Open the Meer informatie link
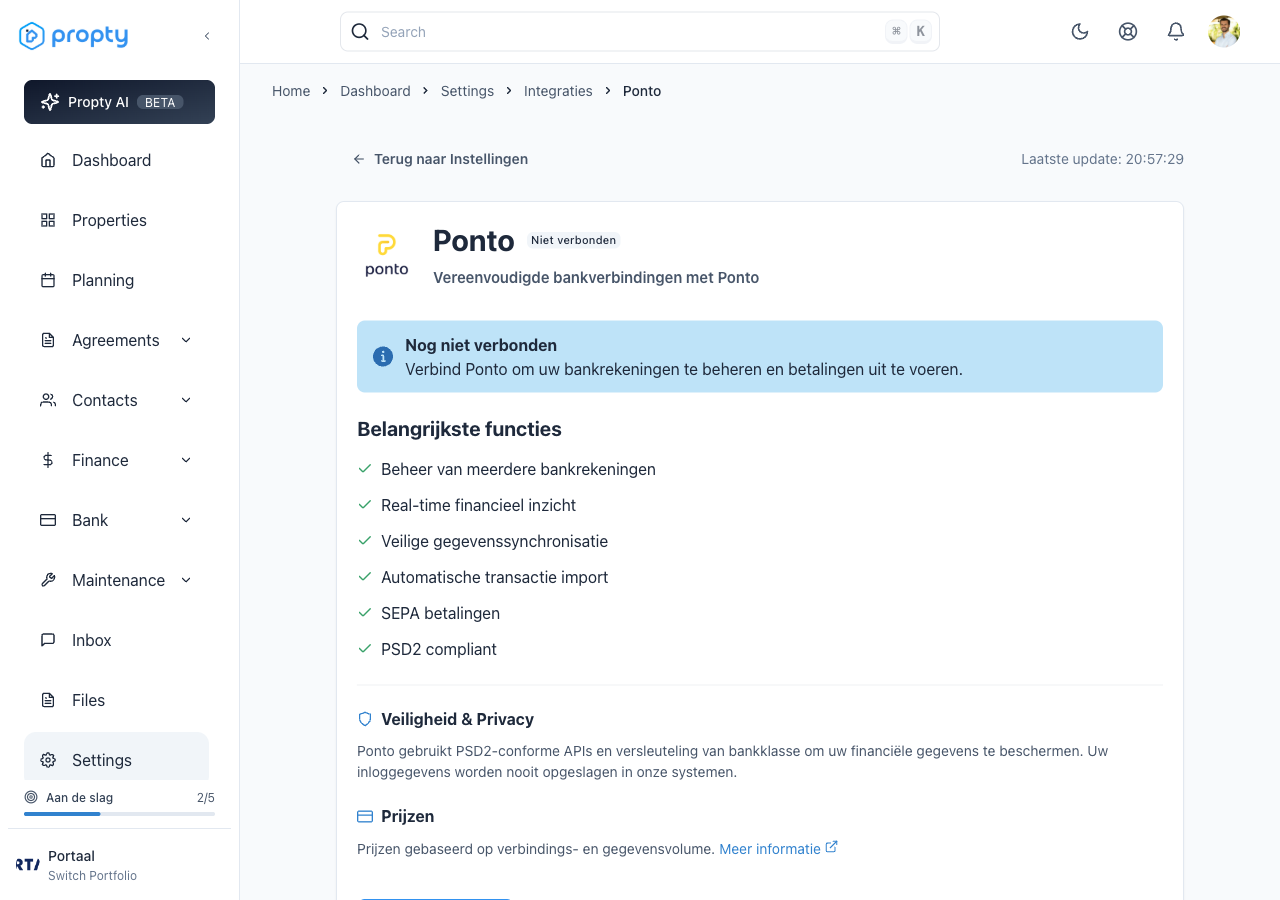 point(770,849)
